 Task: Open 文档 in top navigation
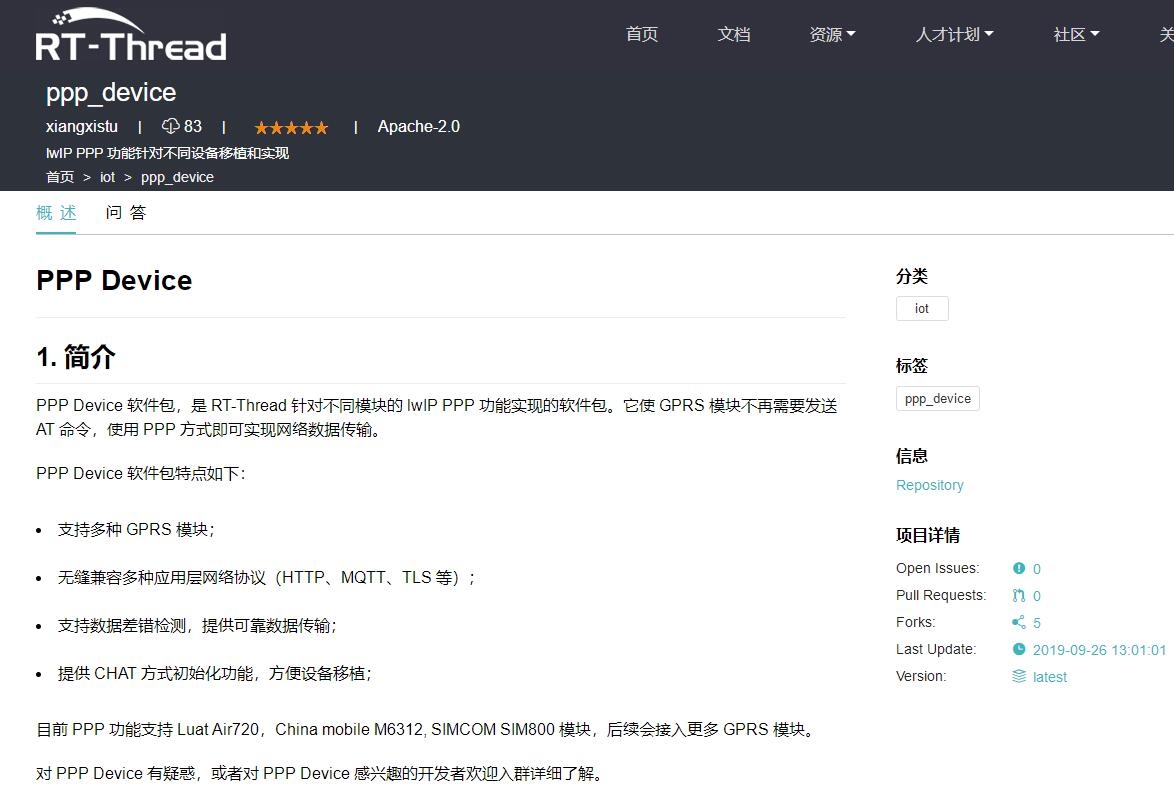[734, 34]
